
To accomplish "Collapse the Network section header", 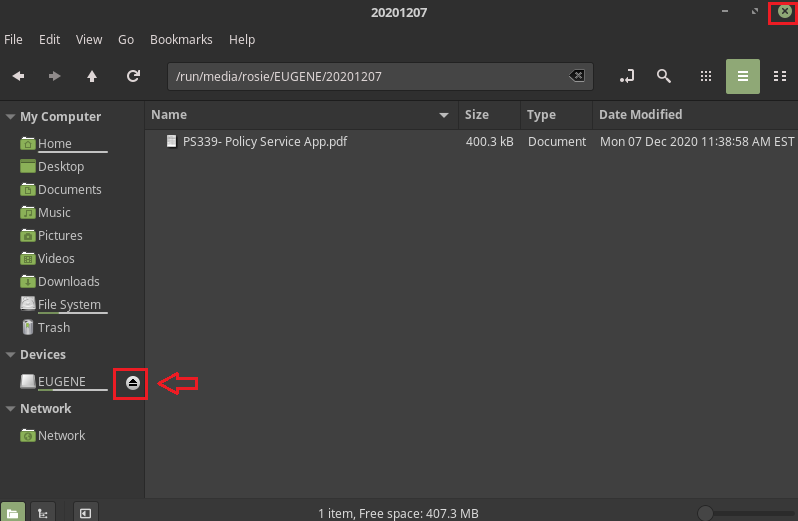I will (10, 409).
